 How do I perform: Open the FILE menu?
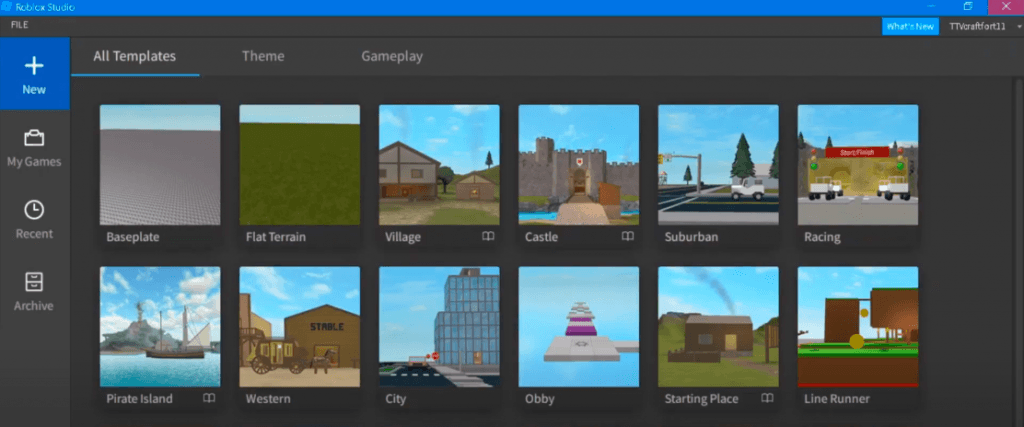20,25
